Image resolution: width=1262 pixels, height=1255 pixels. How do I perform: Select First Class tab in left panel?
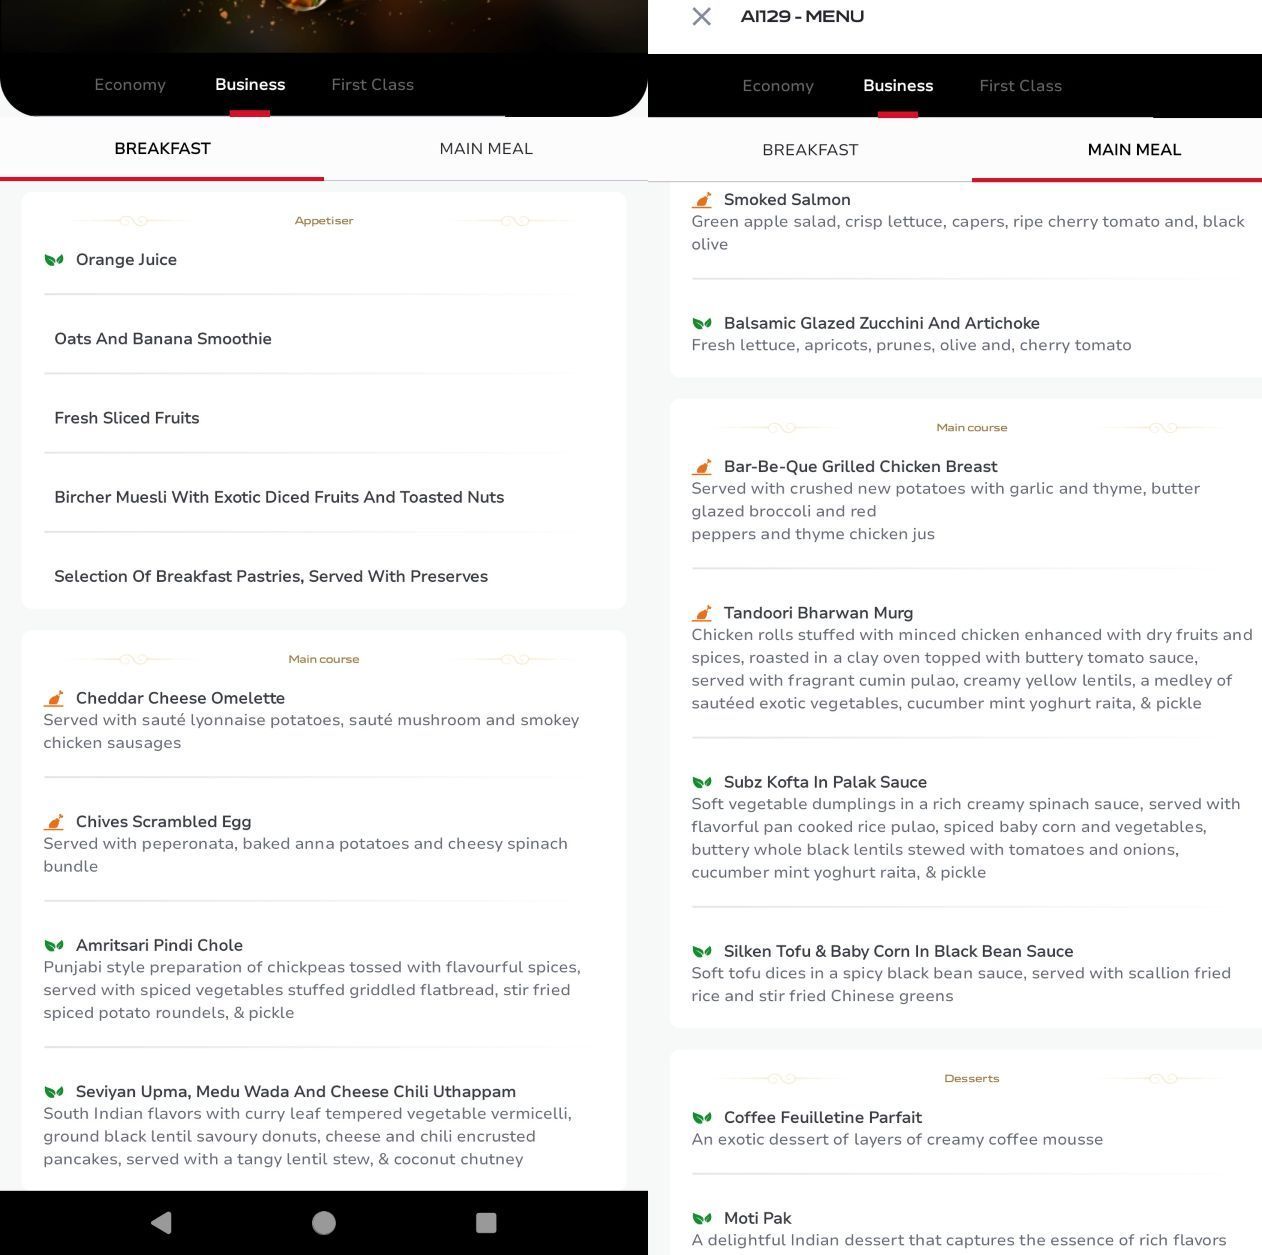[x=372, y=85]
